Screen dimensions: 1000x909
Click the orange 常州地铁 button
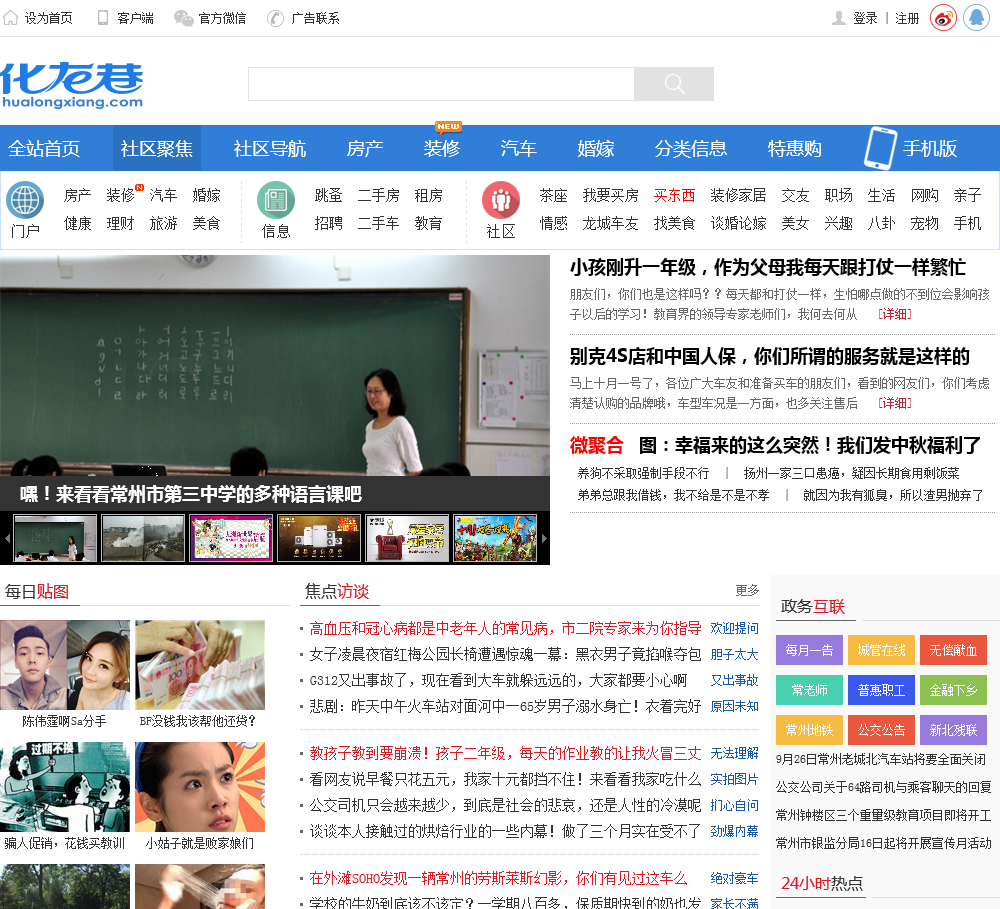pos(809,730)
